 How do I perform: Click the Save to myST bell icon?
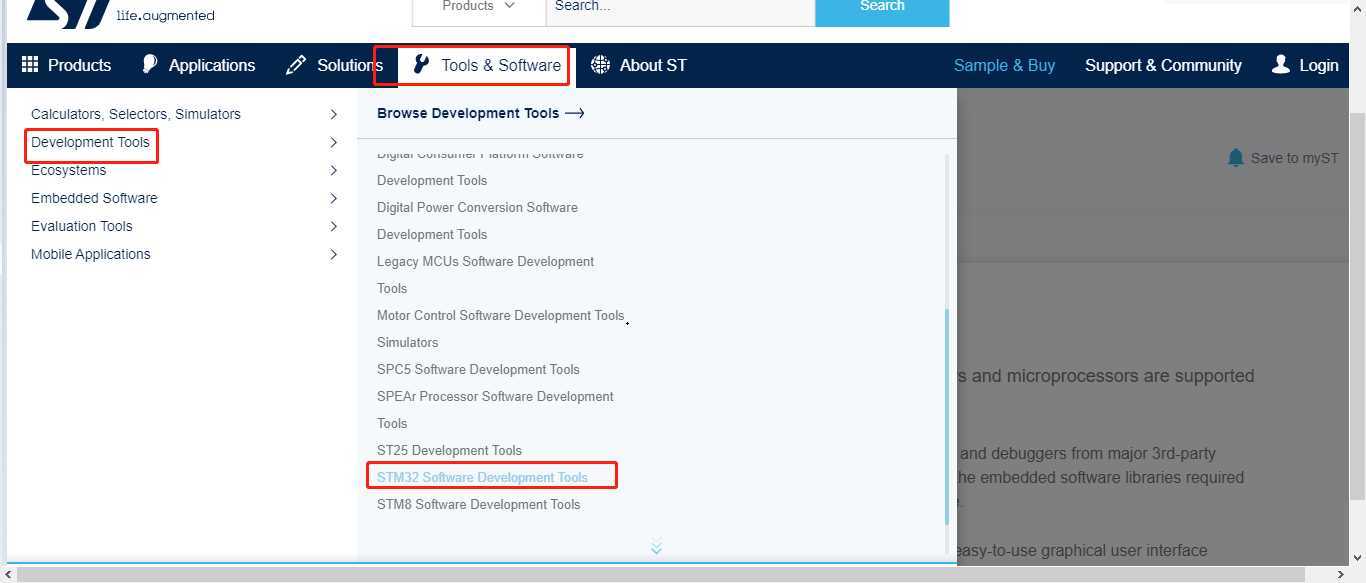pyautogui.click(x=1236, y=158)
